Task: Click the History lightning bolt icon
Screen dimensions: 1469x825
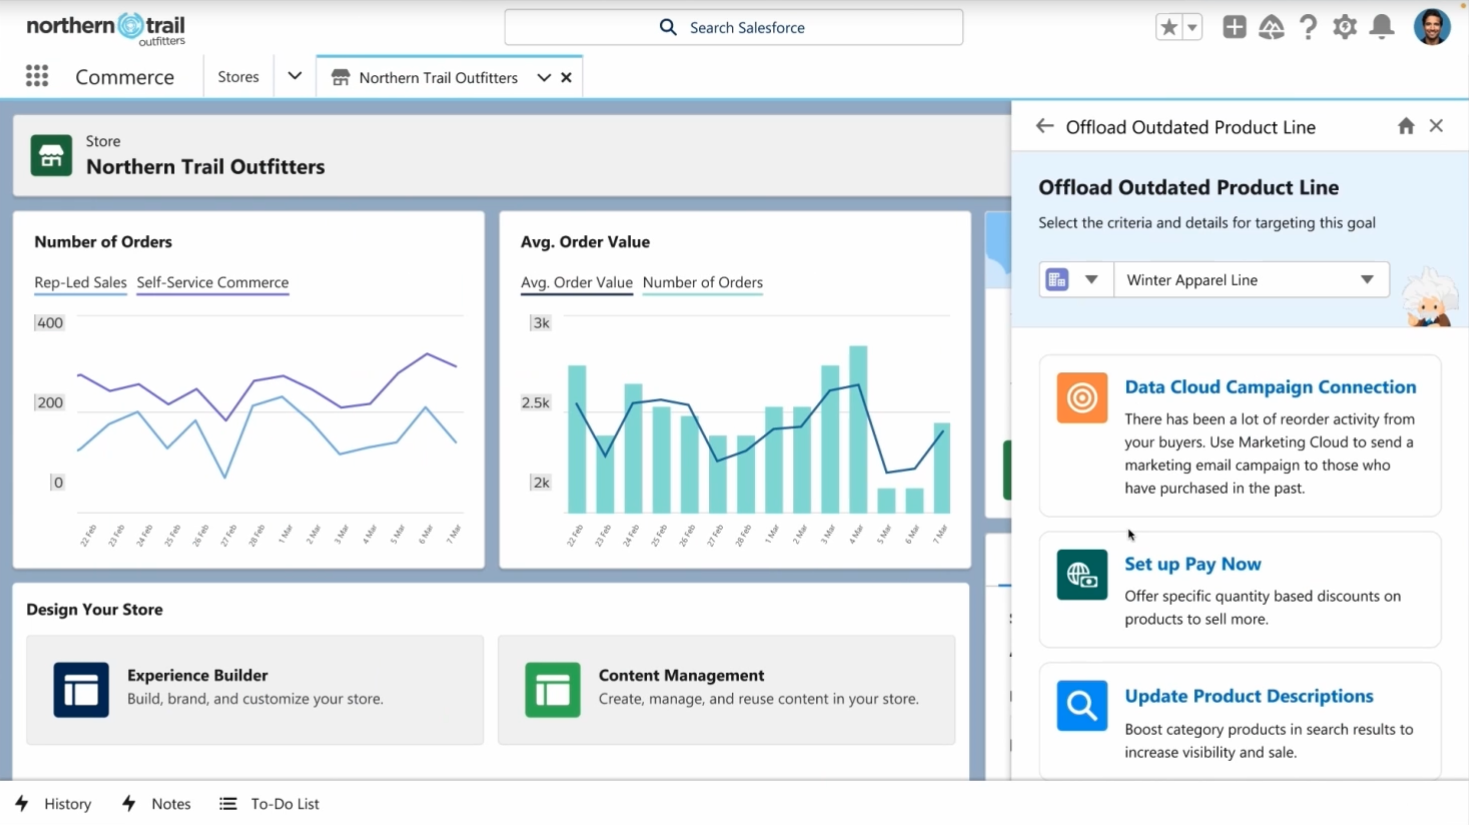Action: pyautogui.click(x=22, y=804)
